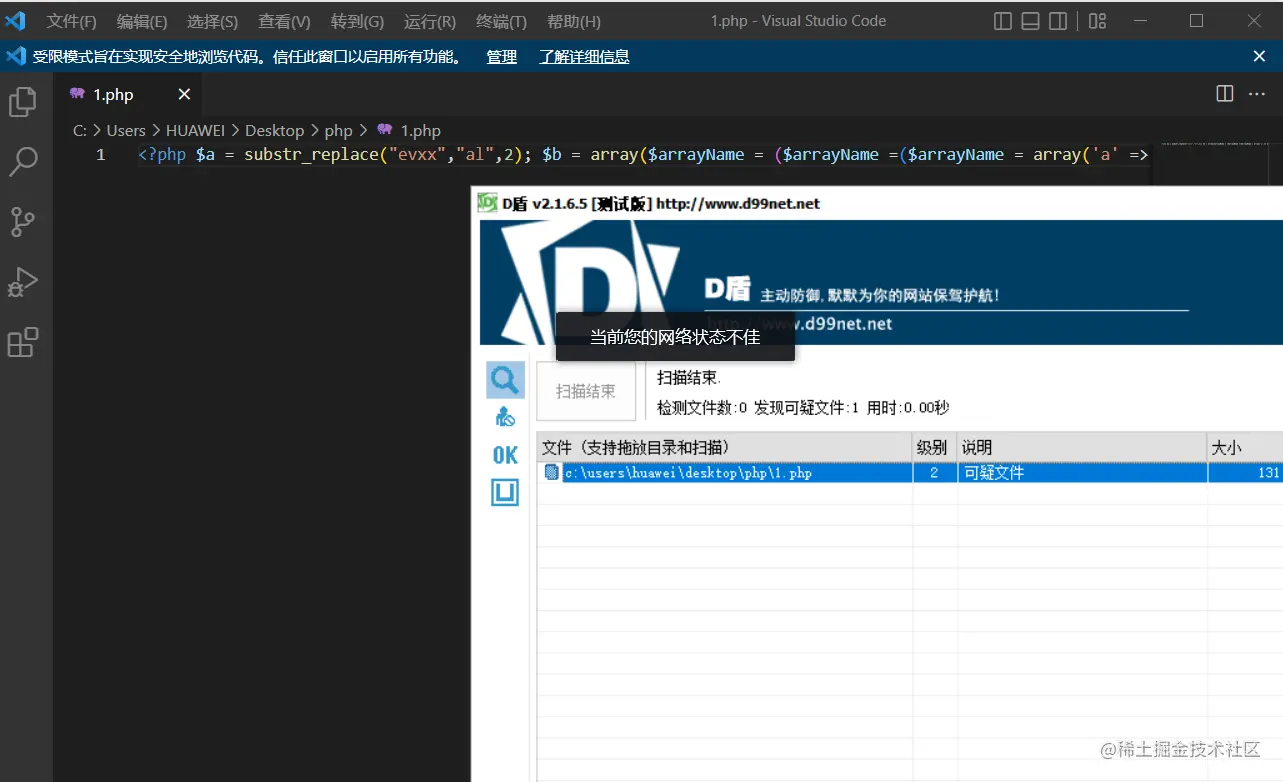Open the Source Control view
This screenshot has width=1283, height=782.
pos(22,222)
